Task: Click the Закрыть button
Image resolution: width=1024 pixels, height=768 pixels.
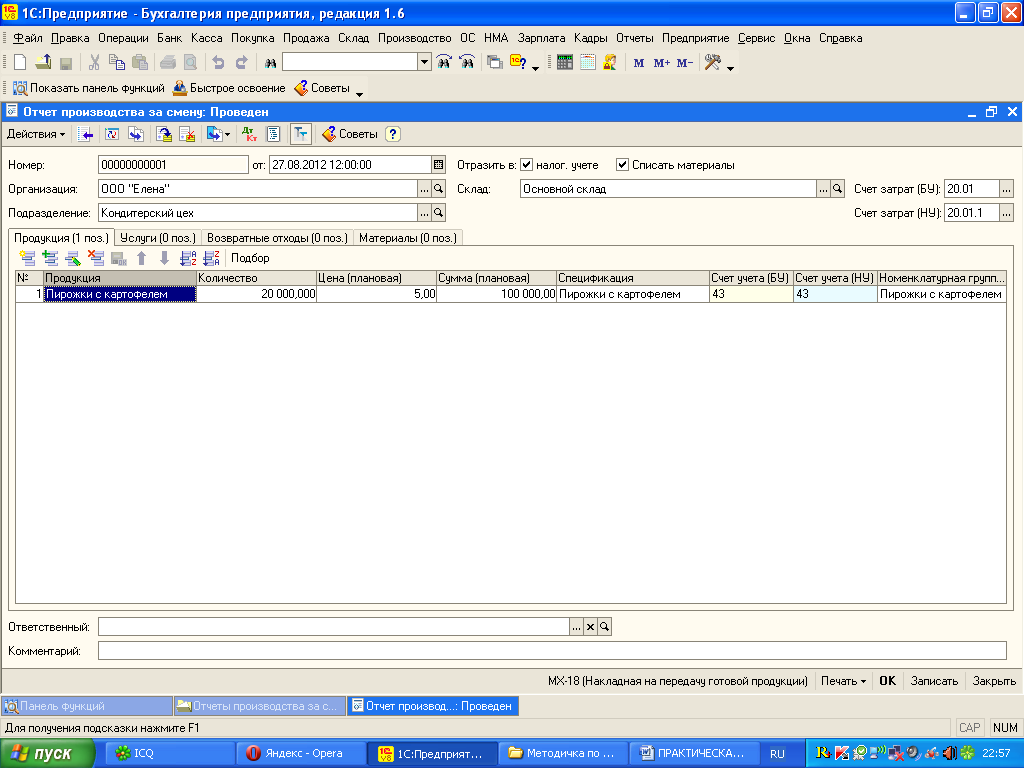Action: (994, 681)
